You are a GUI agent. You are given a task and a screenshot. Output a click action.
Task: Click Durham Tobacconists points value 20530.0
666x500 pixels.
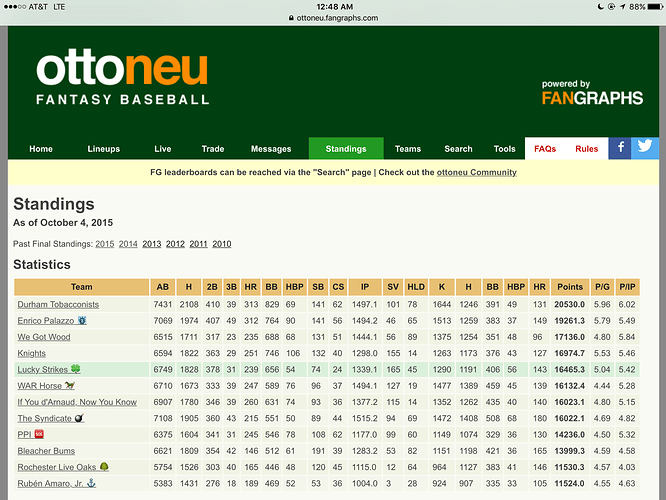(570, 304)
